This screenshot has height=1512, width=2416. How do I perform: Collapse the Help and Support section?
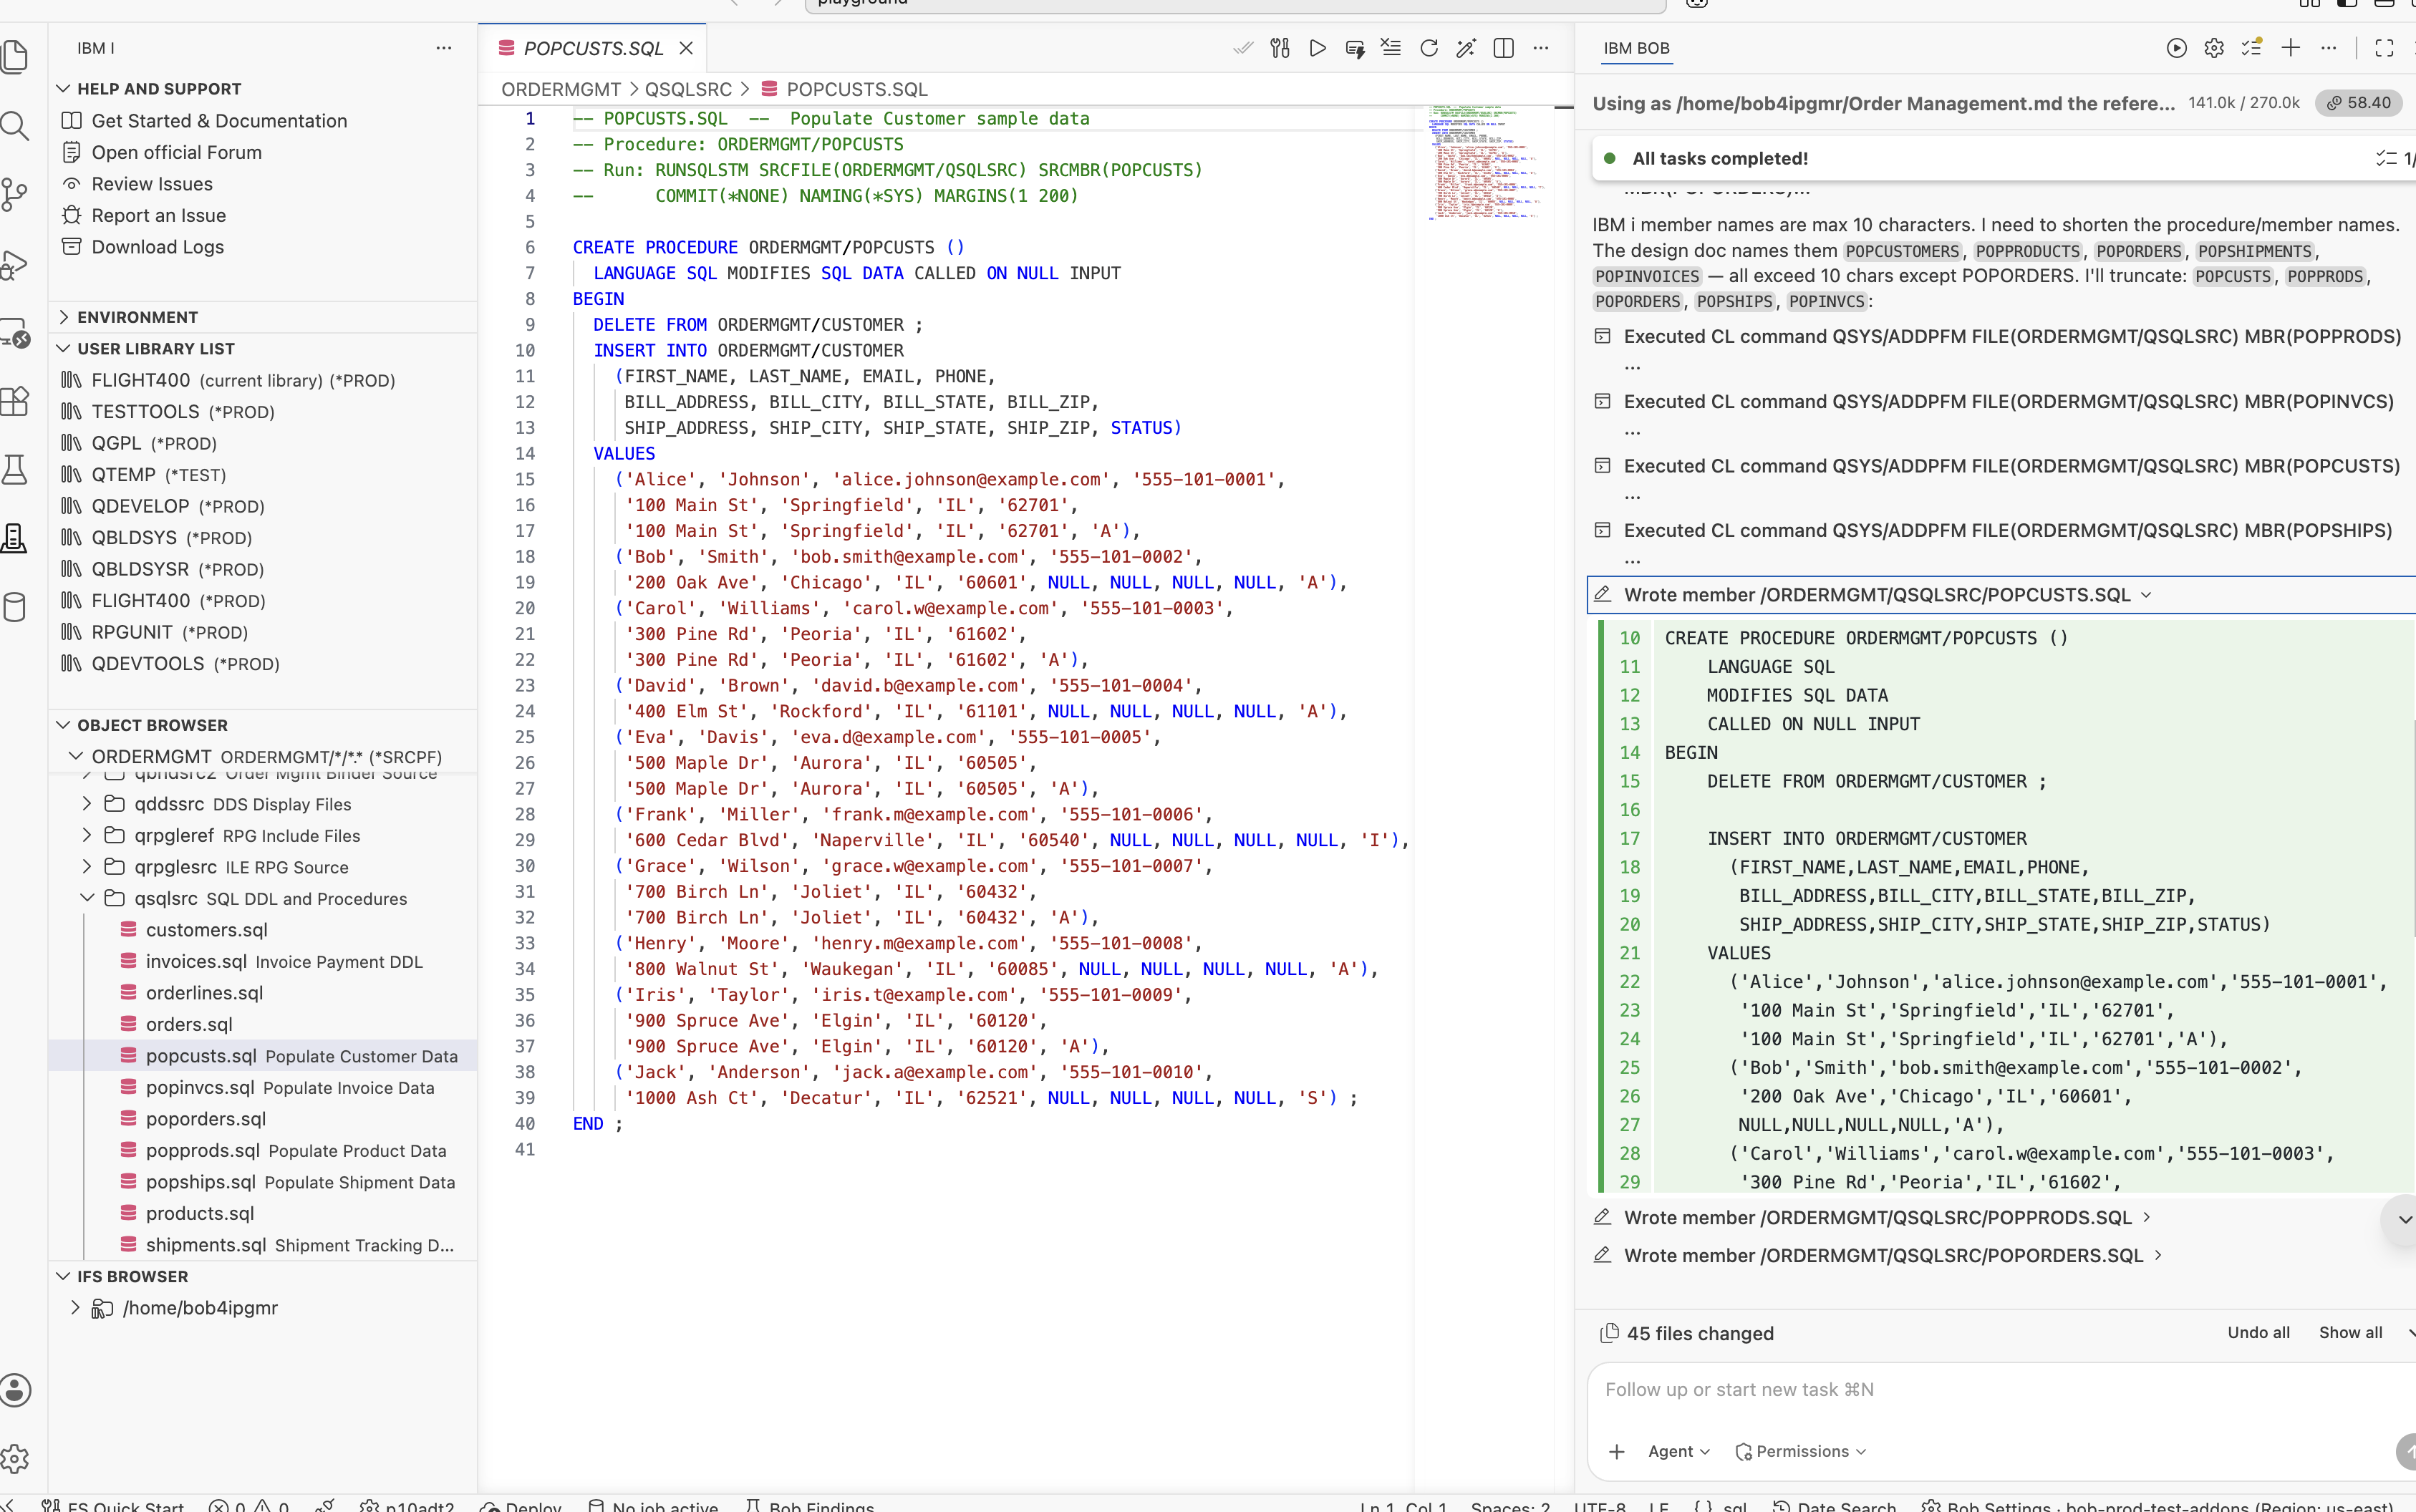pyautogui.click(x=63, y=89)
